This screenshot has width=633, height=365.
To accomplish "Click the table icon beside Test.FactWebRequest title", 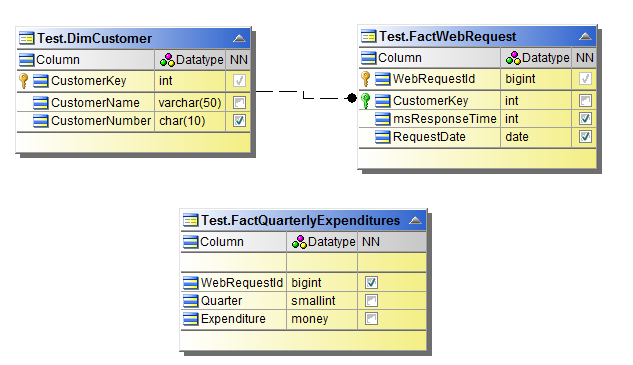I will pyautogui.click(x=368, y=36).
